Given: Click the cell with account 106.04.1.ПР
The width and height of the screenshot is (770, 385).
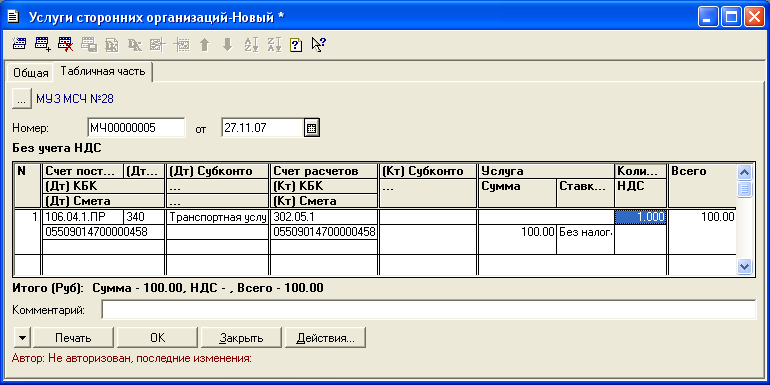Looking at the screenshot, I should click(83, 217).
